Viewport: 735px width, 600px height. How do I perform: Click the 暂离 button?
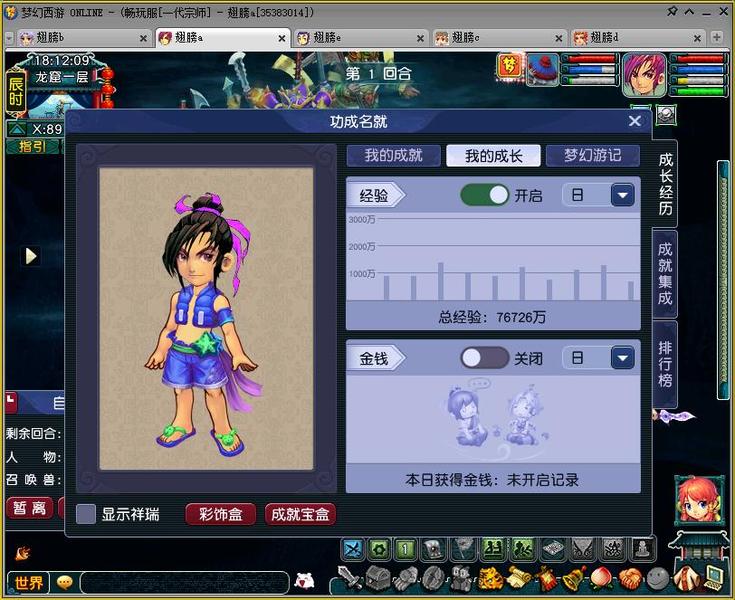[x=30, y=508]
